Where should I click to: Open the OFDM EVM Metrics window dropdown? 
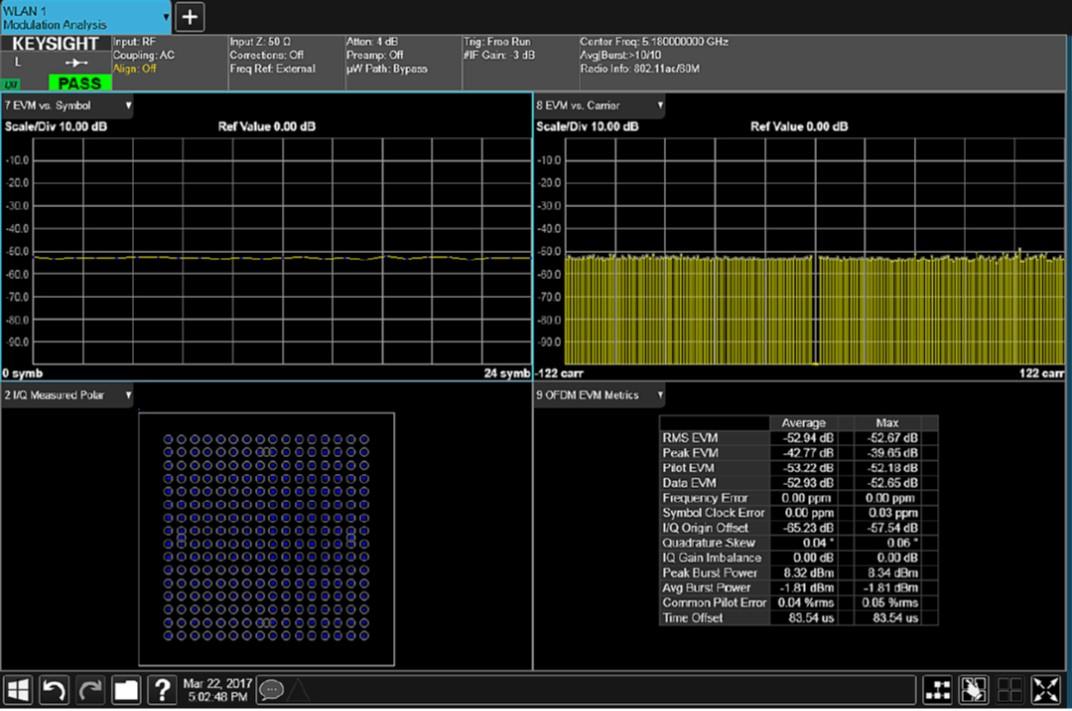[660, 396]
